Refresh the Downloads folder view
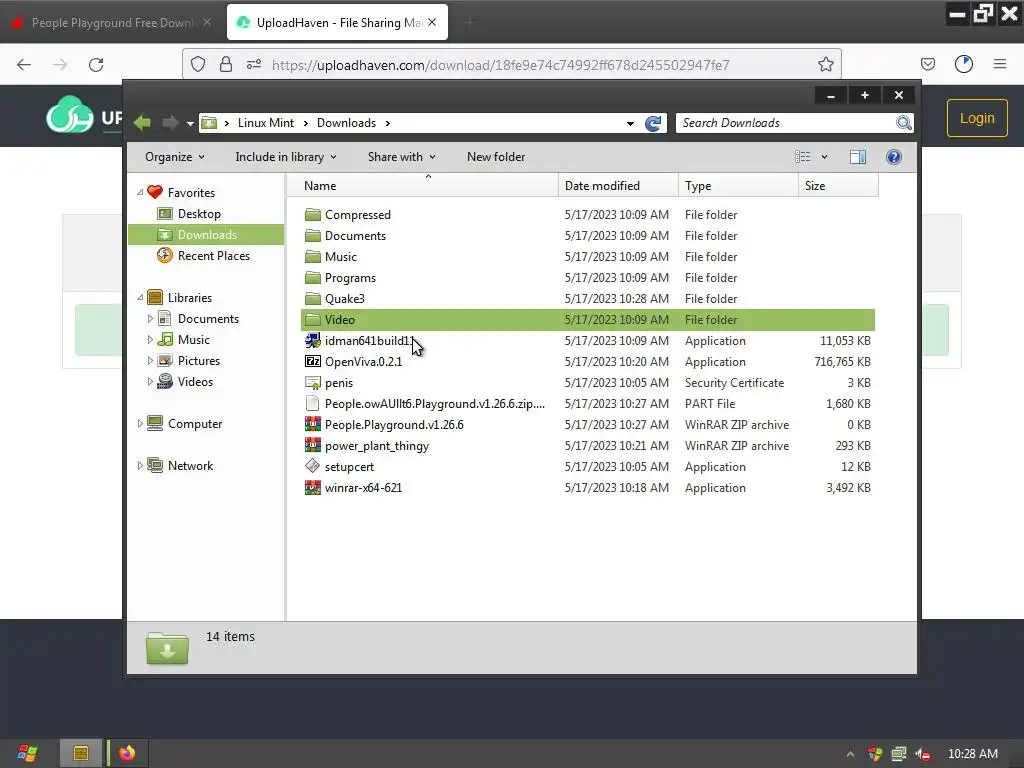Viewport: 1024px width, 768px height. point(653,123)
